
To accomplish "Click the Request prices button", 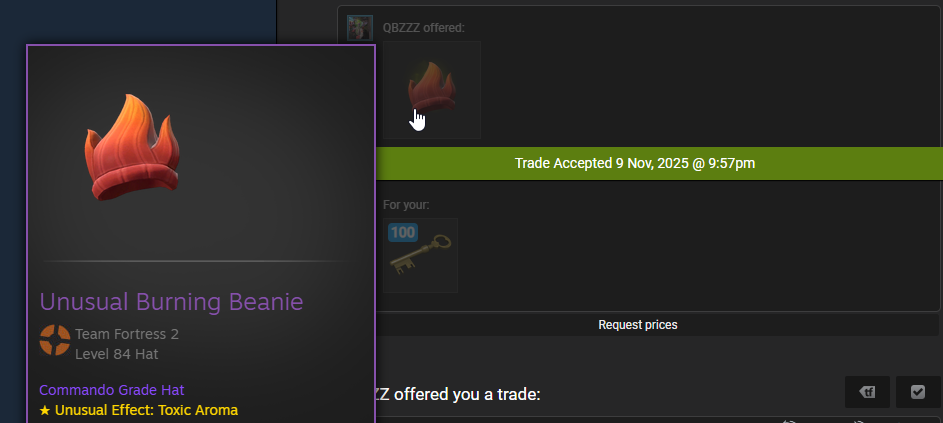I will pos(637,325).
